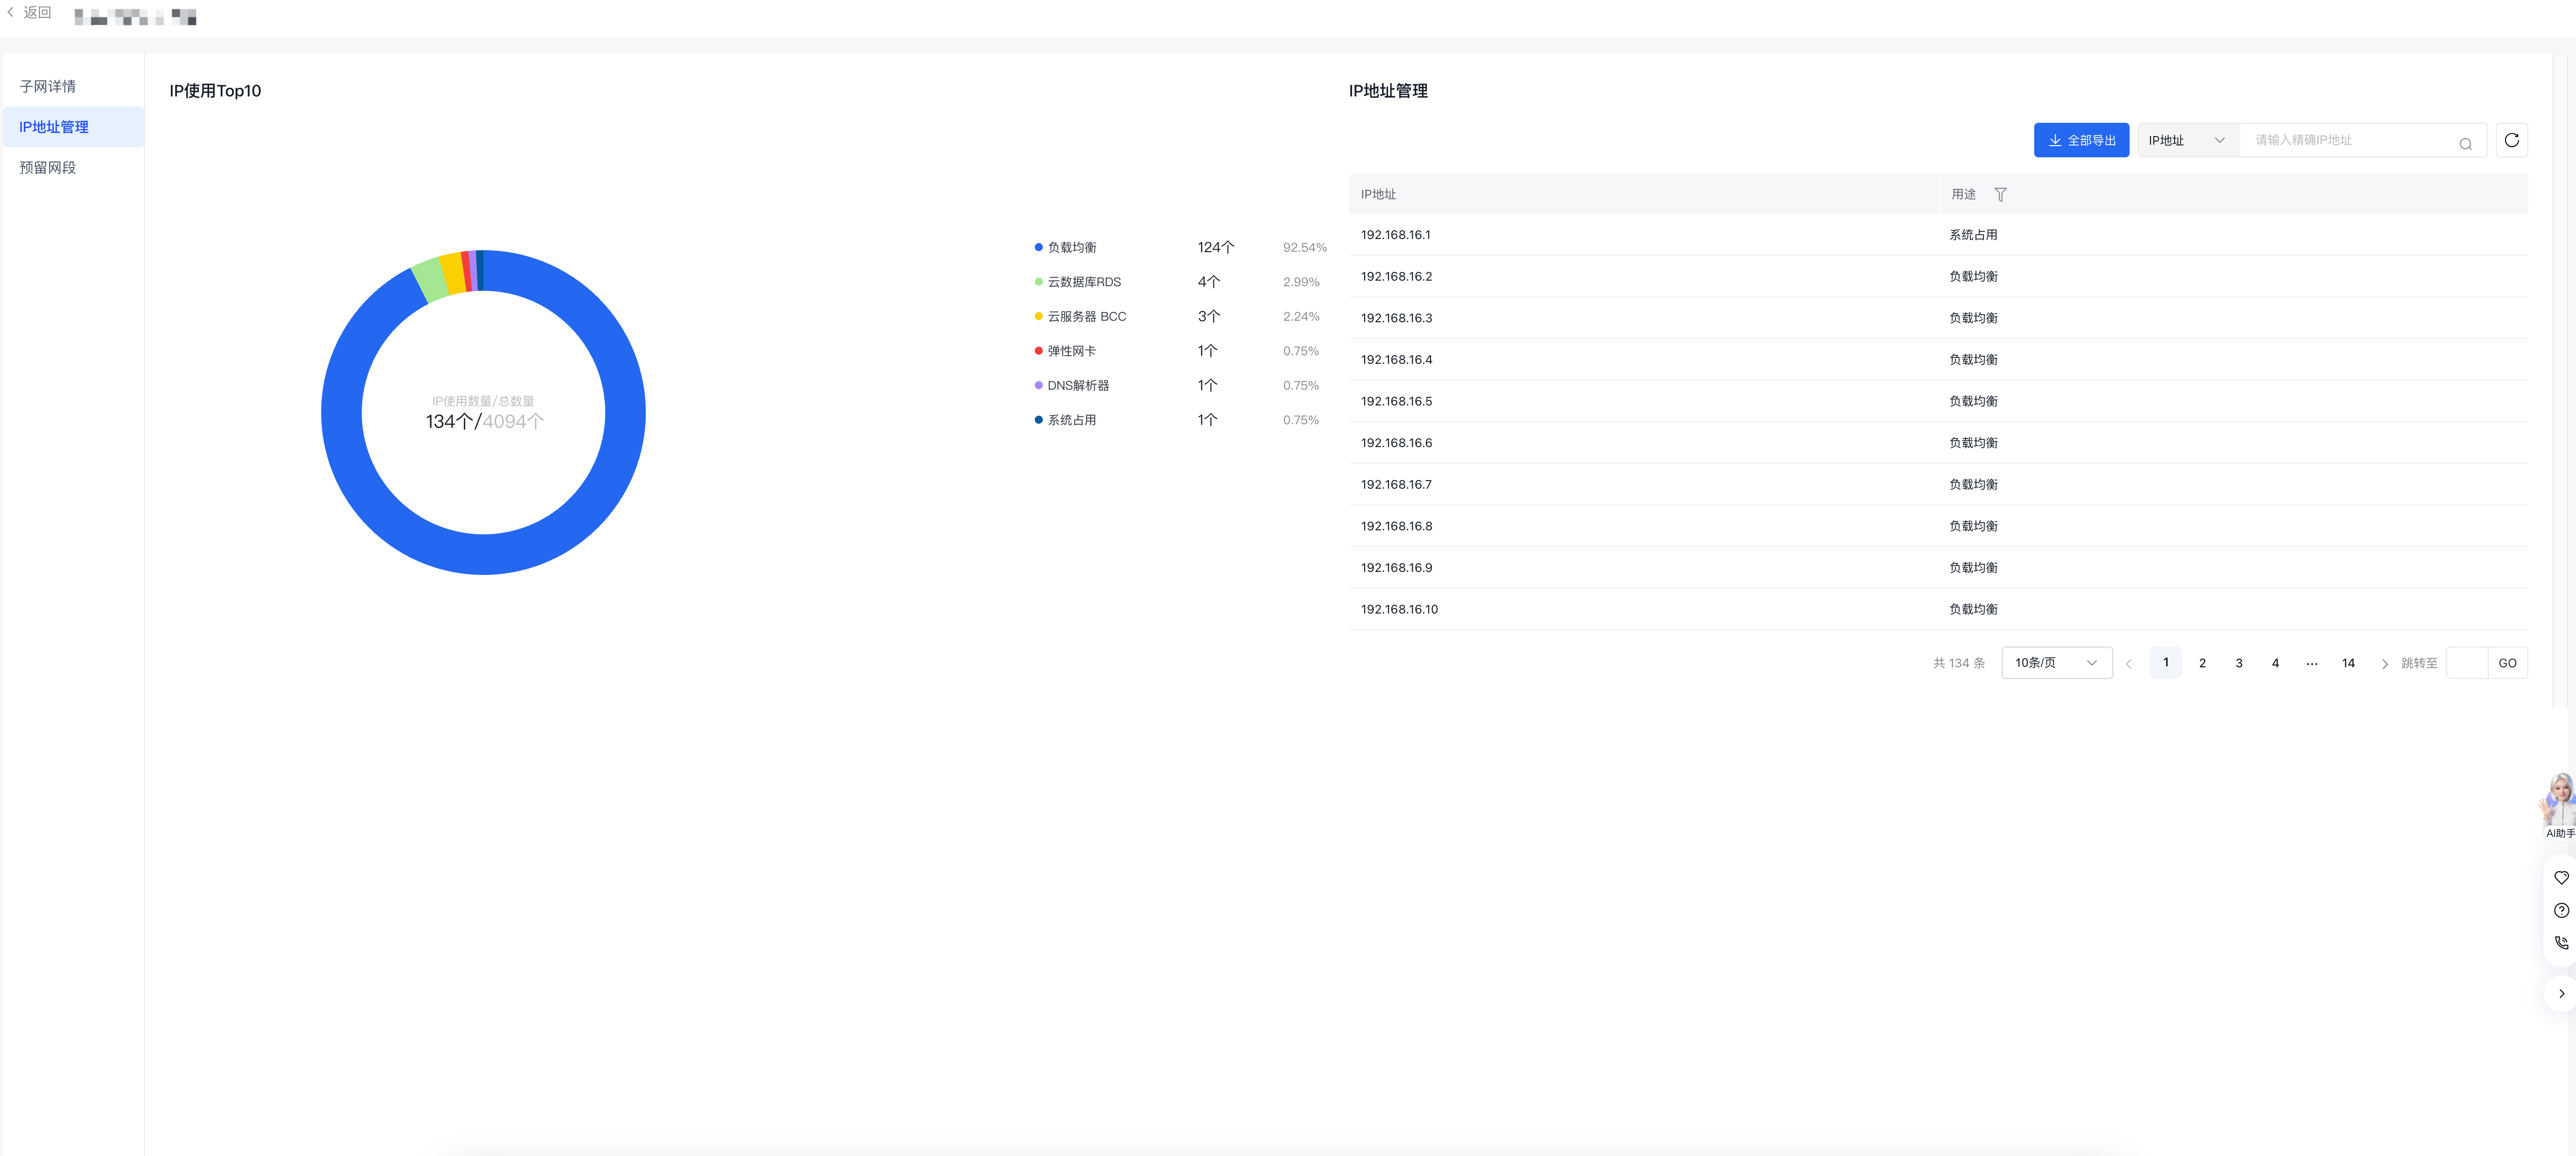Open the IP地址 search type dropdown
This screenshot has height=1156, width=2576.
pos(2187,140)
